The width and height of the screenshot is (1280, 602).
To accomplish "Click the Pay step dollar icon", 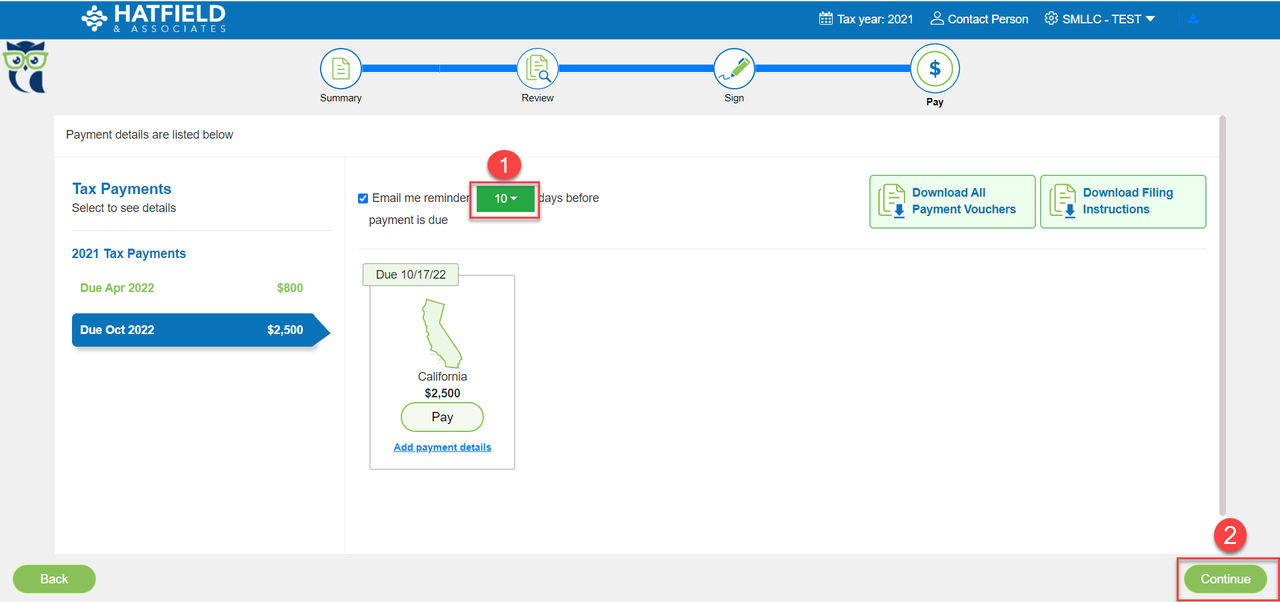I will [x=934, y=69].
